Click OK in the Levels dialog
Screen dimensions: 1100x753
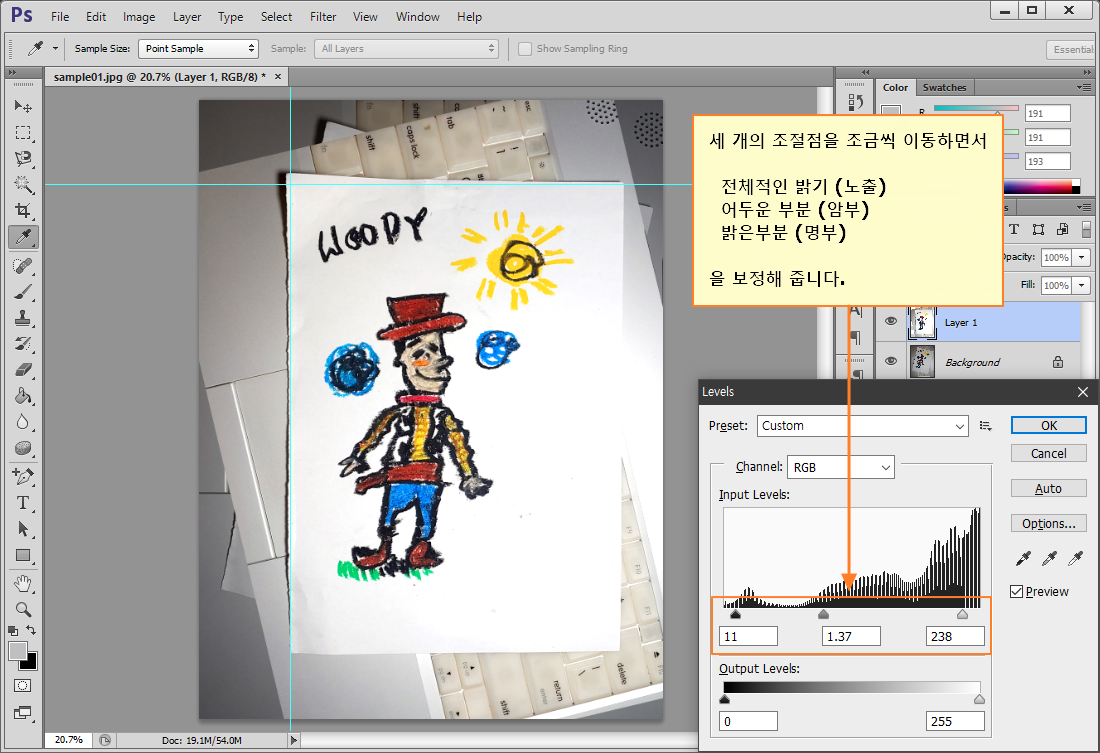(x=1049, y=425)
